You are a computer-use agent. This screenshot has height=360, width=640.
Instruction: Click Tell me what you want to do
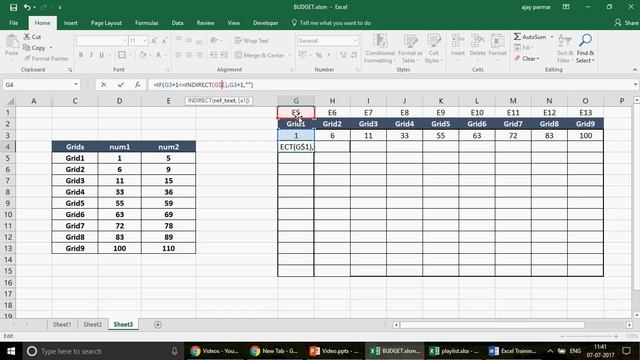pos(331,23)
